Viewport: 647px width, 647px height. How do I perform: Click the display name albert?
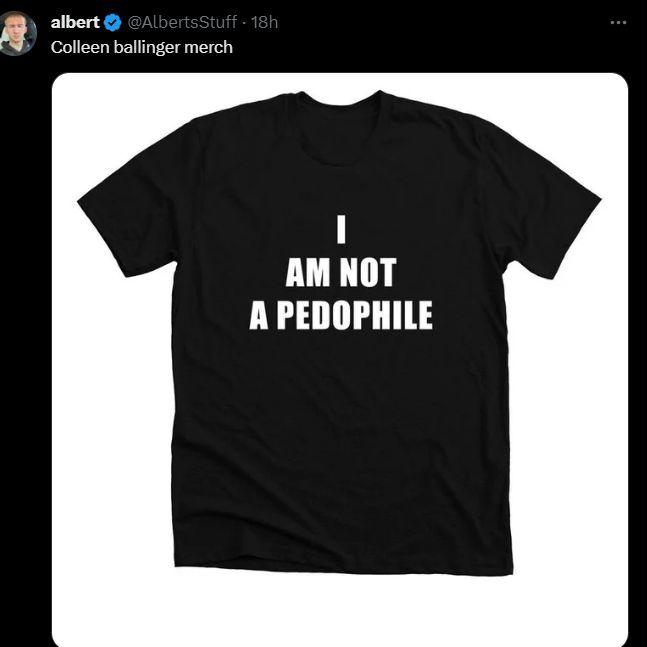(x=75, y=23)
